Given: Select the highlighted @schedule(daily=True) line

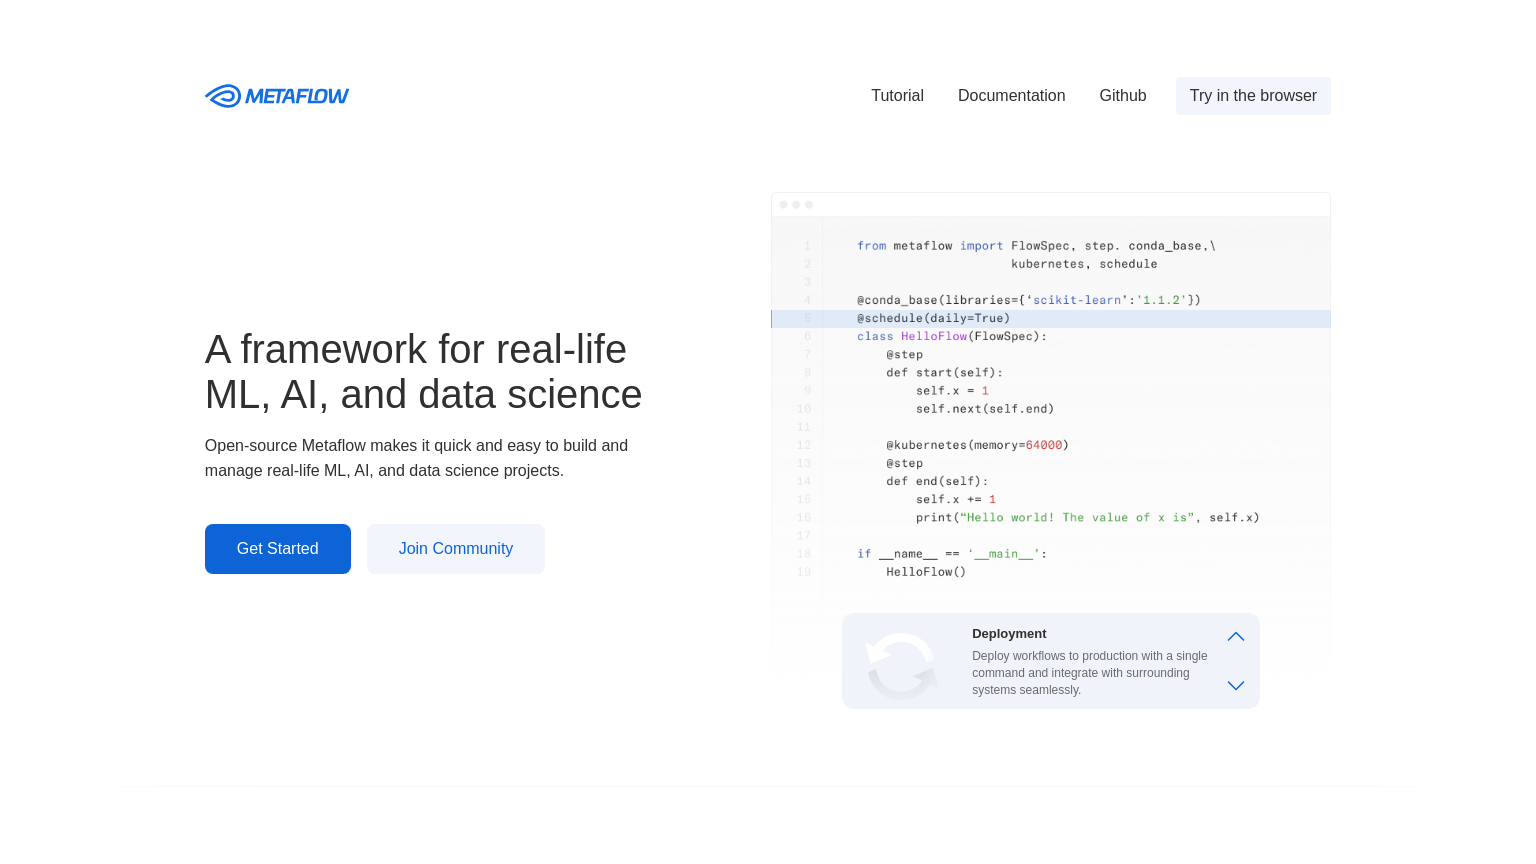Looking at the screenshot, I should tap(933, 318).
